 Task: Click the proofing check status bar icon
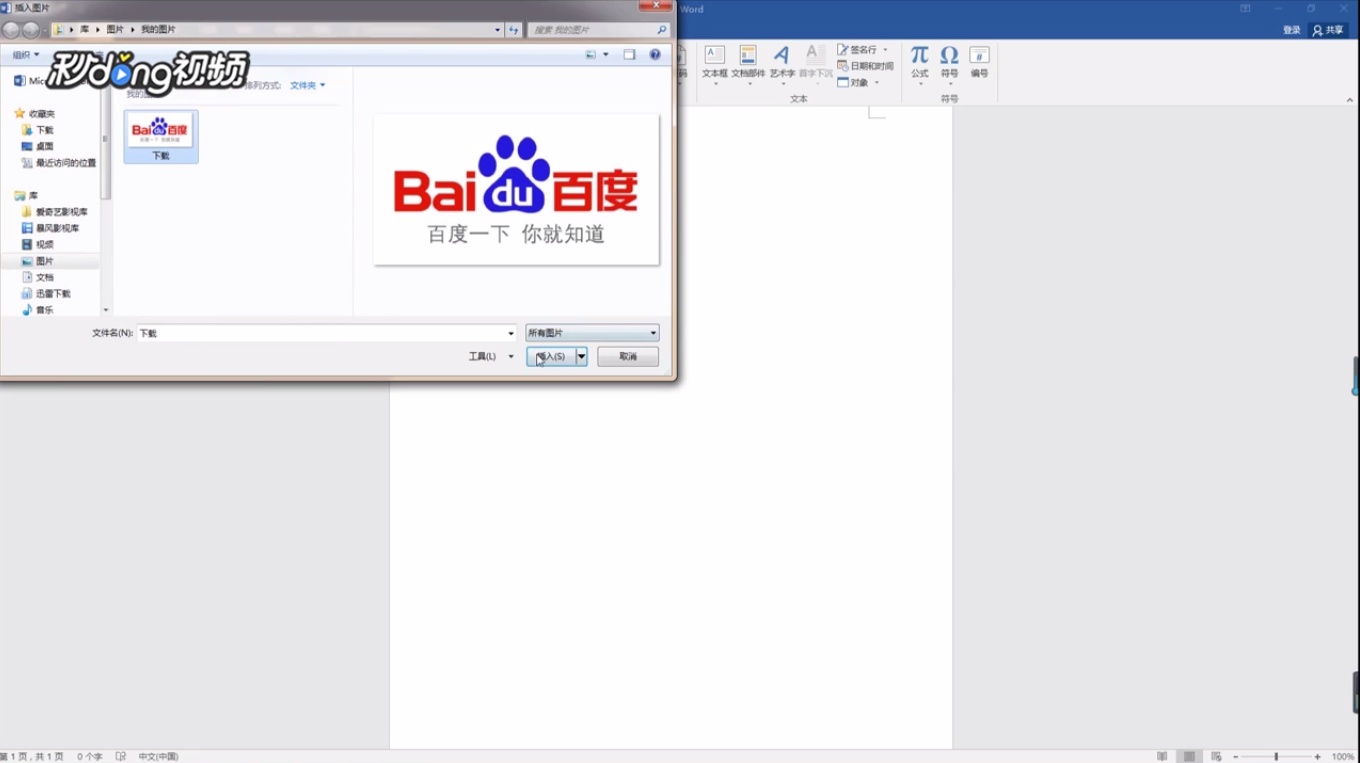pyautogui.click(x=121, y=756)
